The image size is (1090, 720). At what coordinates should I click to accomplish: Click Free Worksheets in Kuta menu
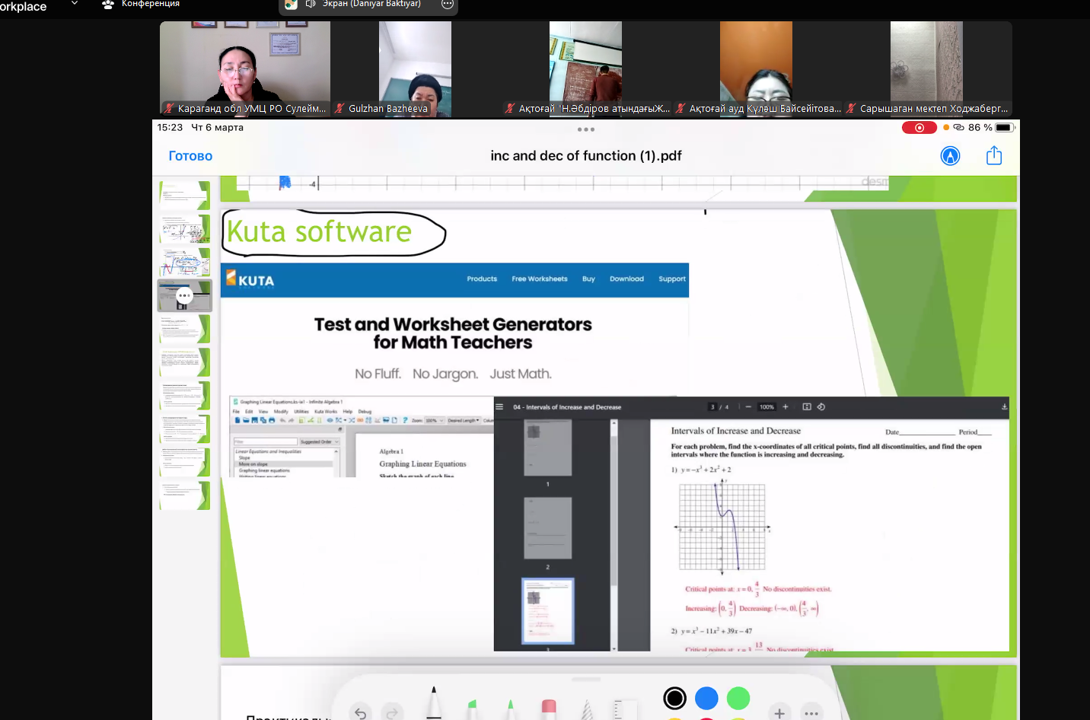pos(539,279)
